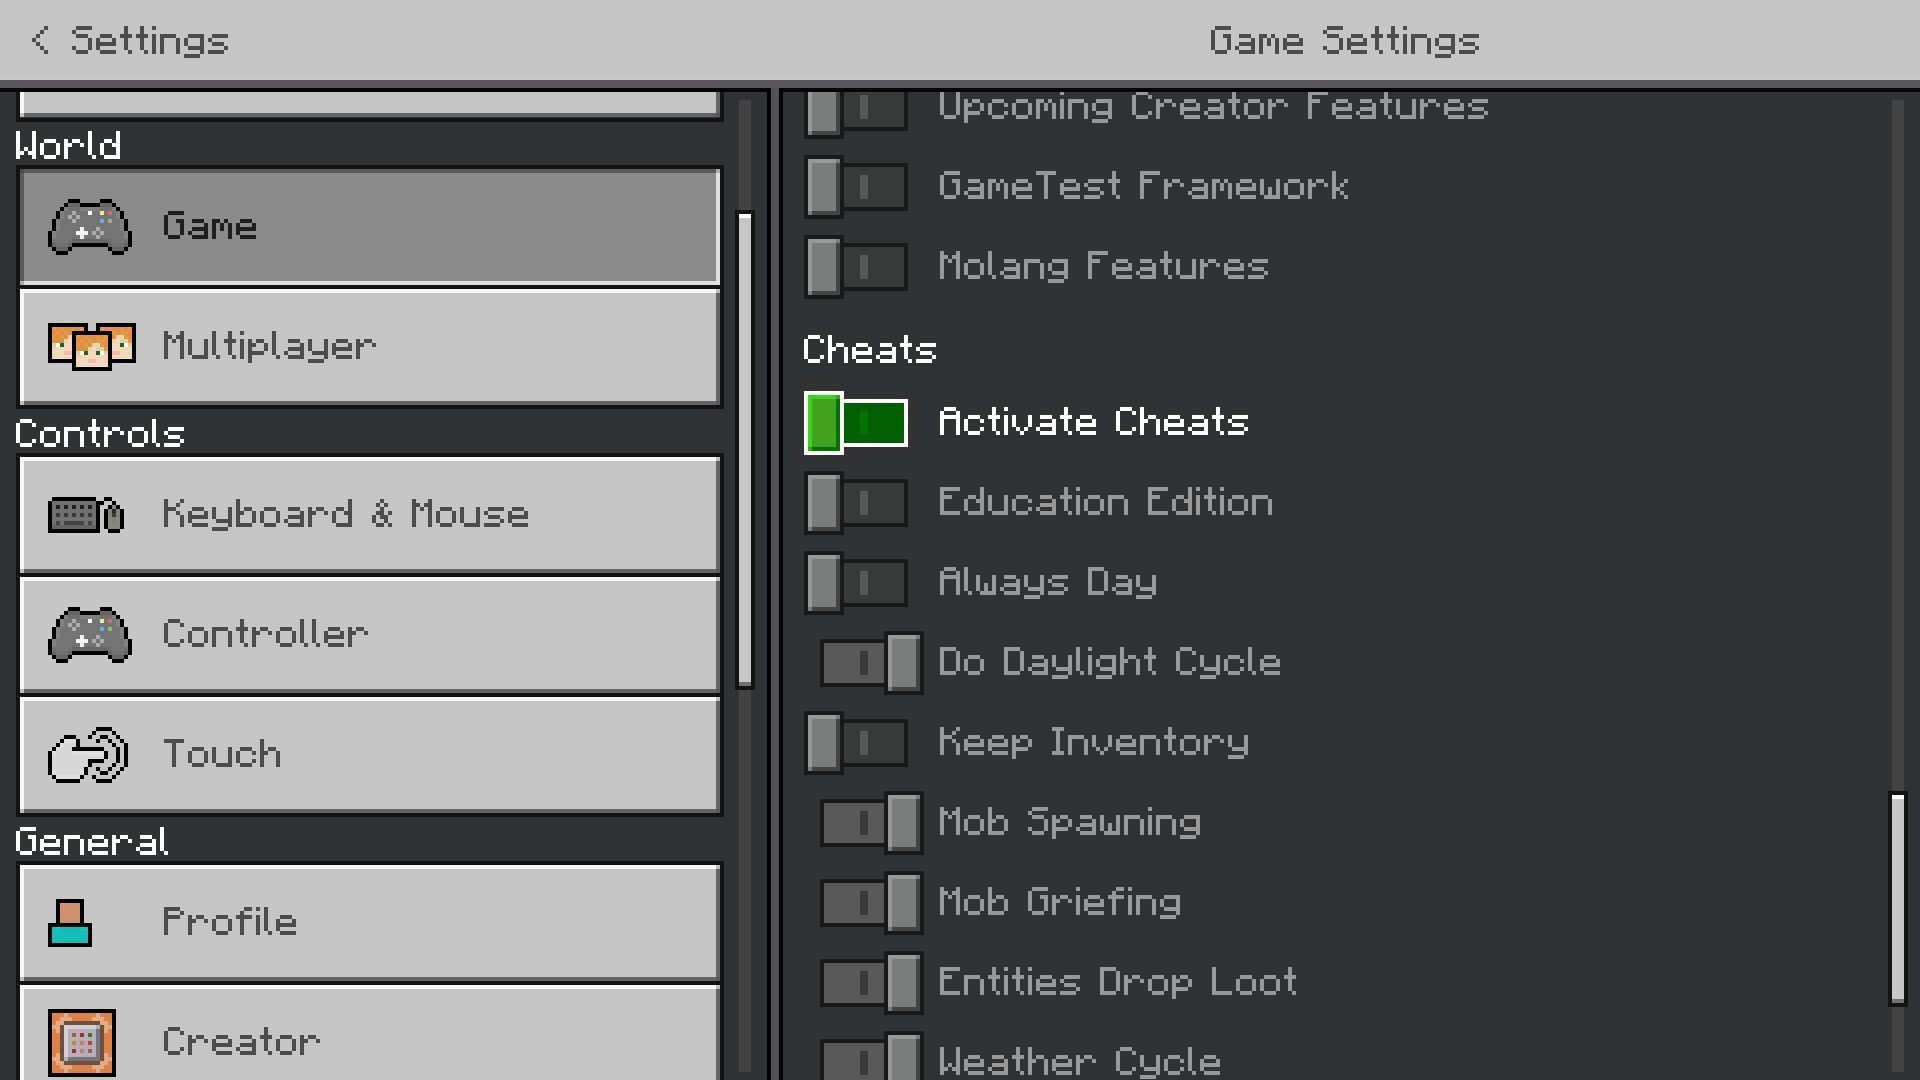Navigate back using Settings arrow

tap(42, 40)
